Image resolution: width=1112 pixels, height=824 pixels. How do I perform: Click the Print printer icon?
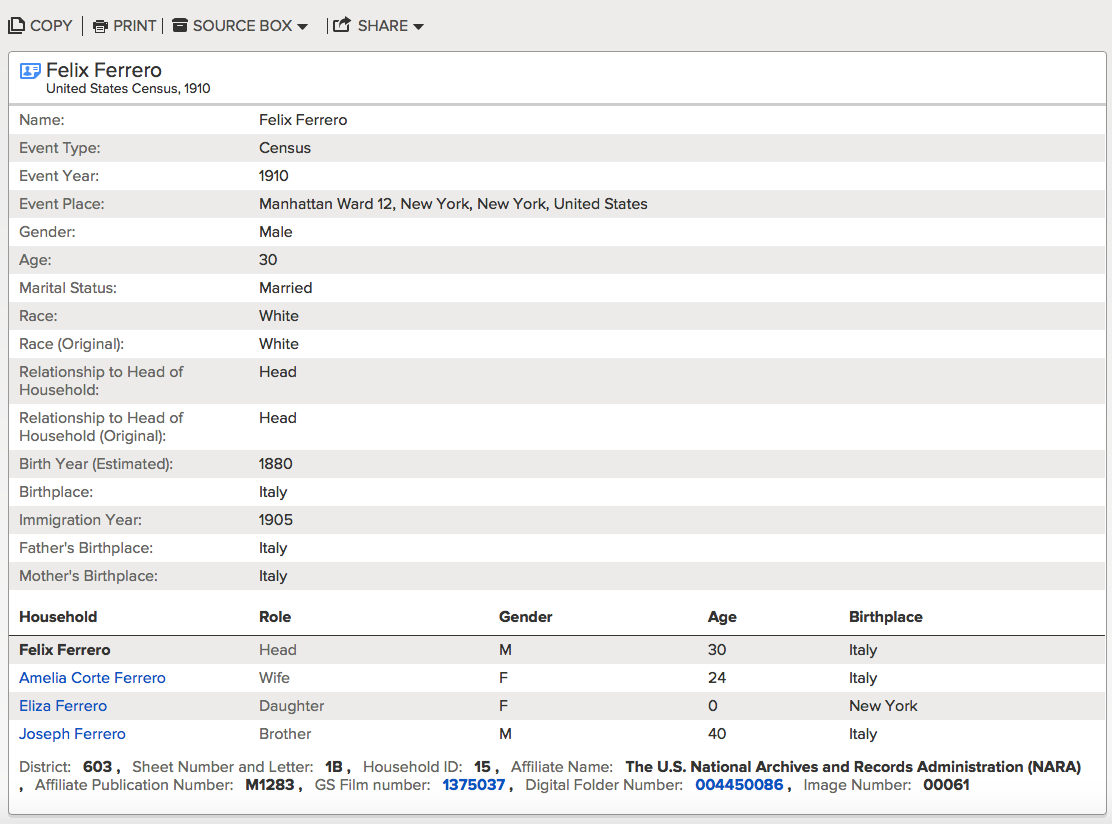pyautogui.click(x=100, y=26)
